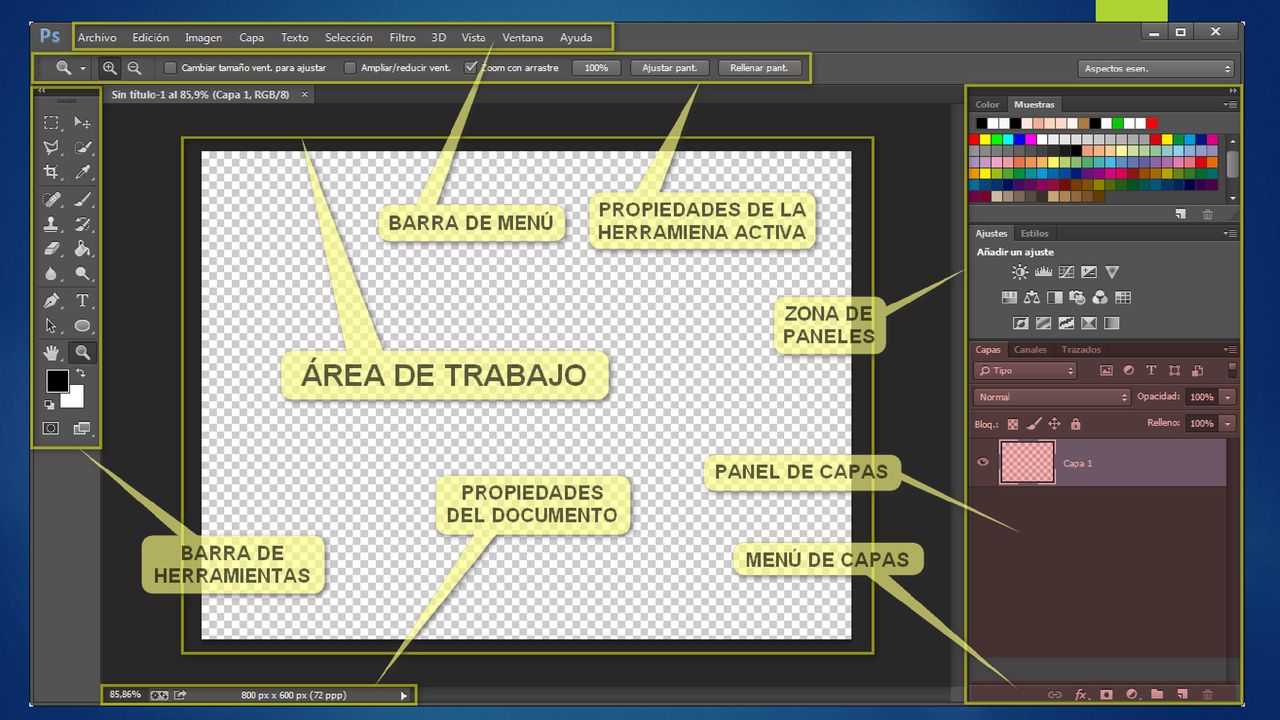Select the Move tool

[83, 123]
